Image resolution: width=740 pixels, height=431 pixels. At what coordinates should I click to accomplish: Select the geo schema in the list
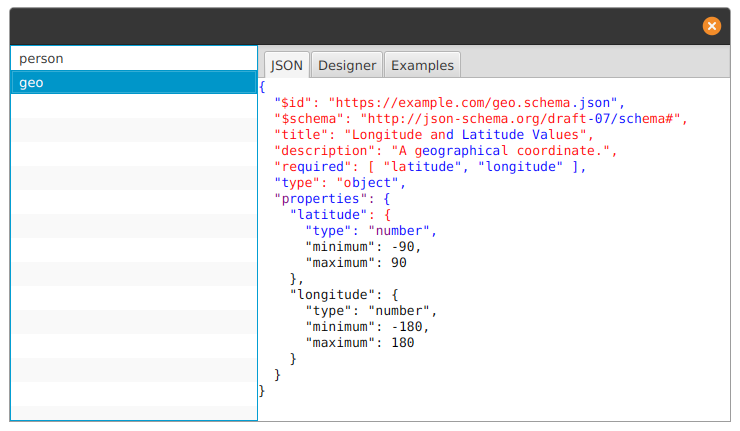(134, 83)
